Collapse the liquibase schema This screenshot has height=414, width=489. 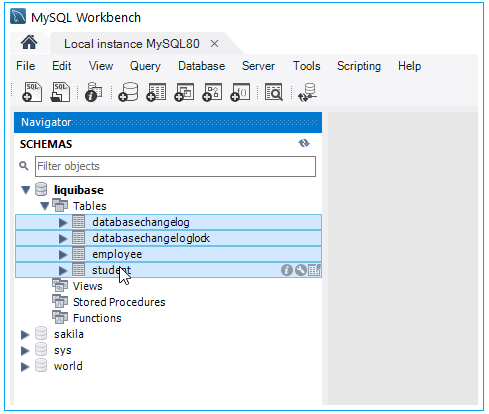(26, 190)
